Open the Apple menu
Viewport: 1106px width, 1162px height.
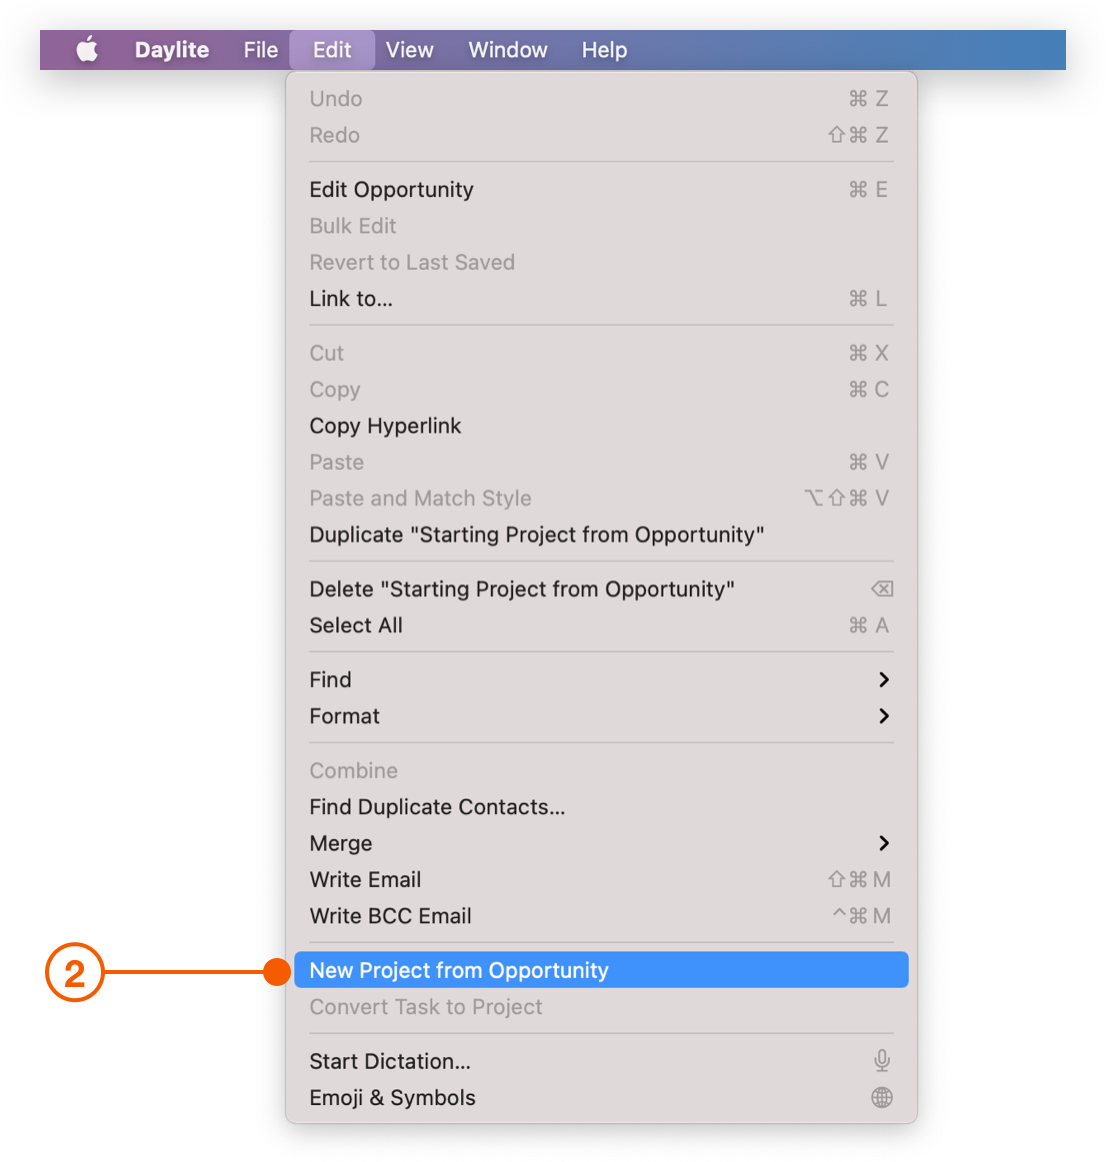click(88, 49)
